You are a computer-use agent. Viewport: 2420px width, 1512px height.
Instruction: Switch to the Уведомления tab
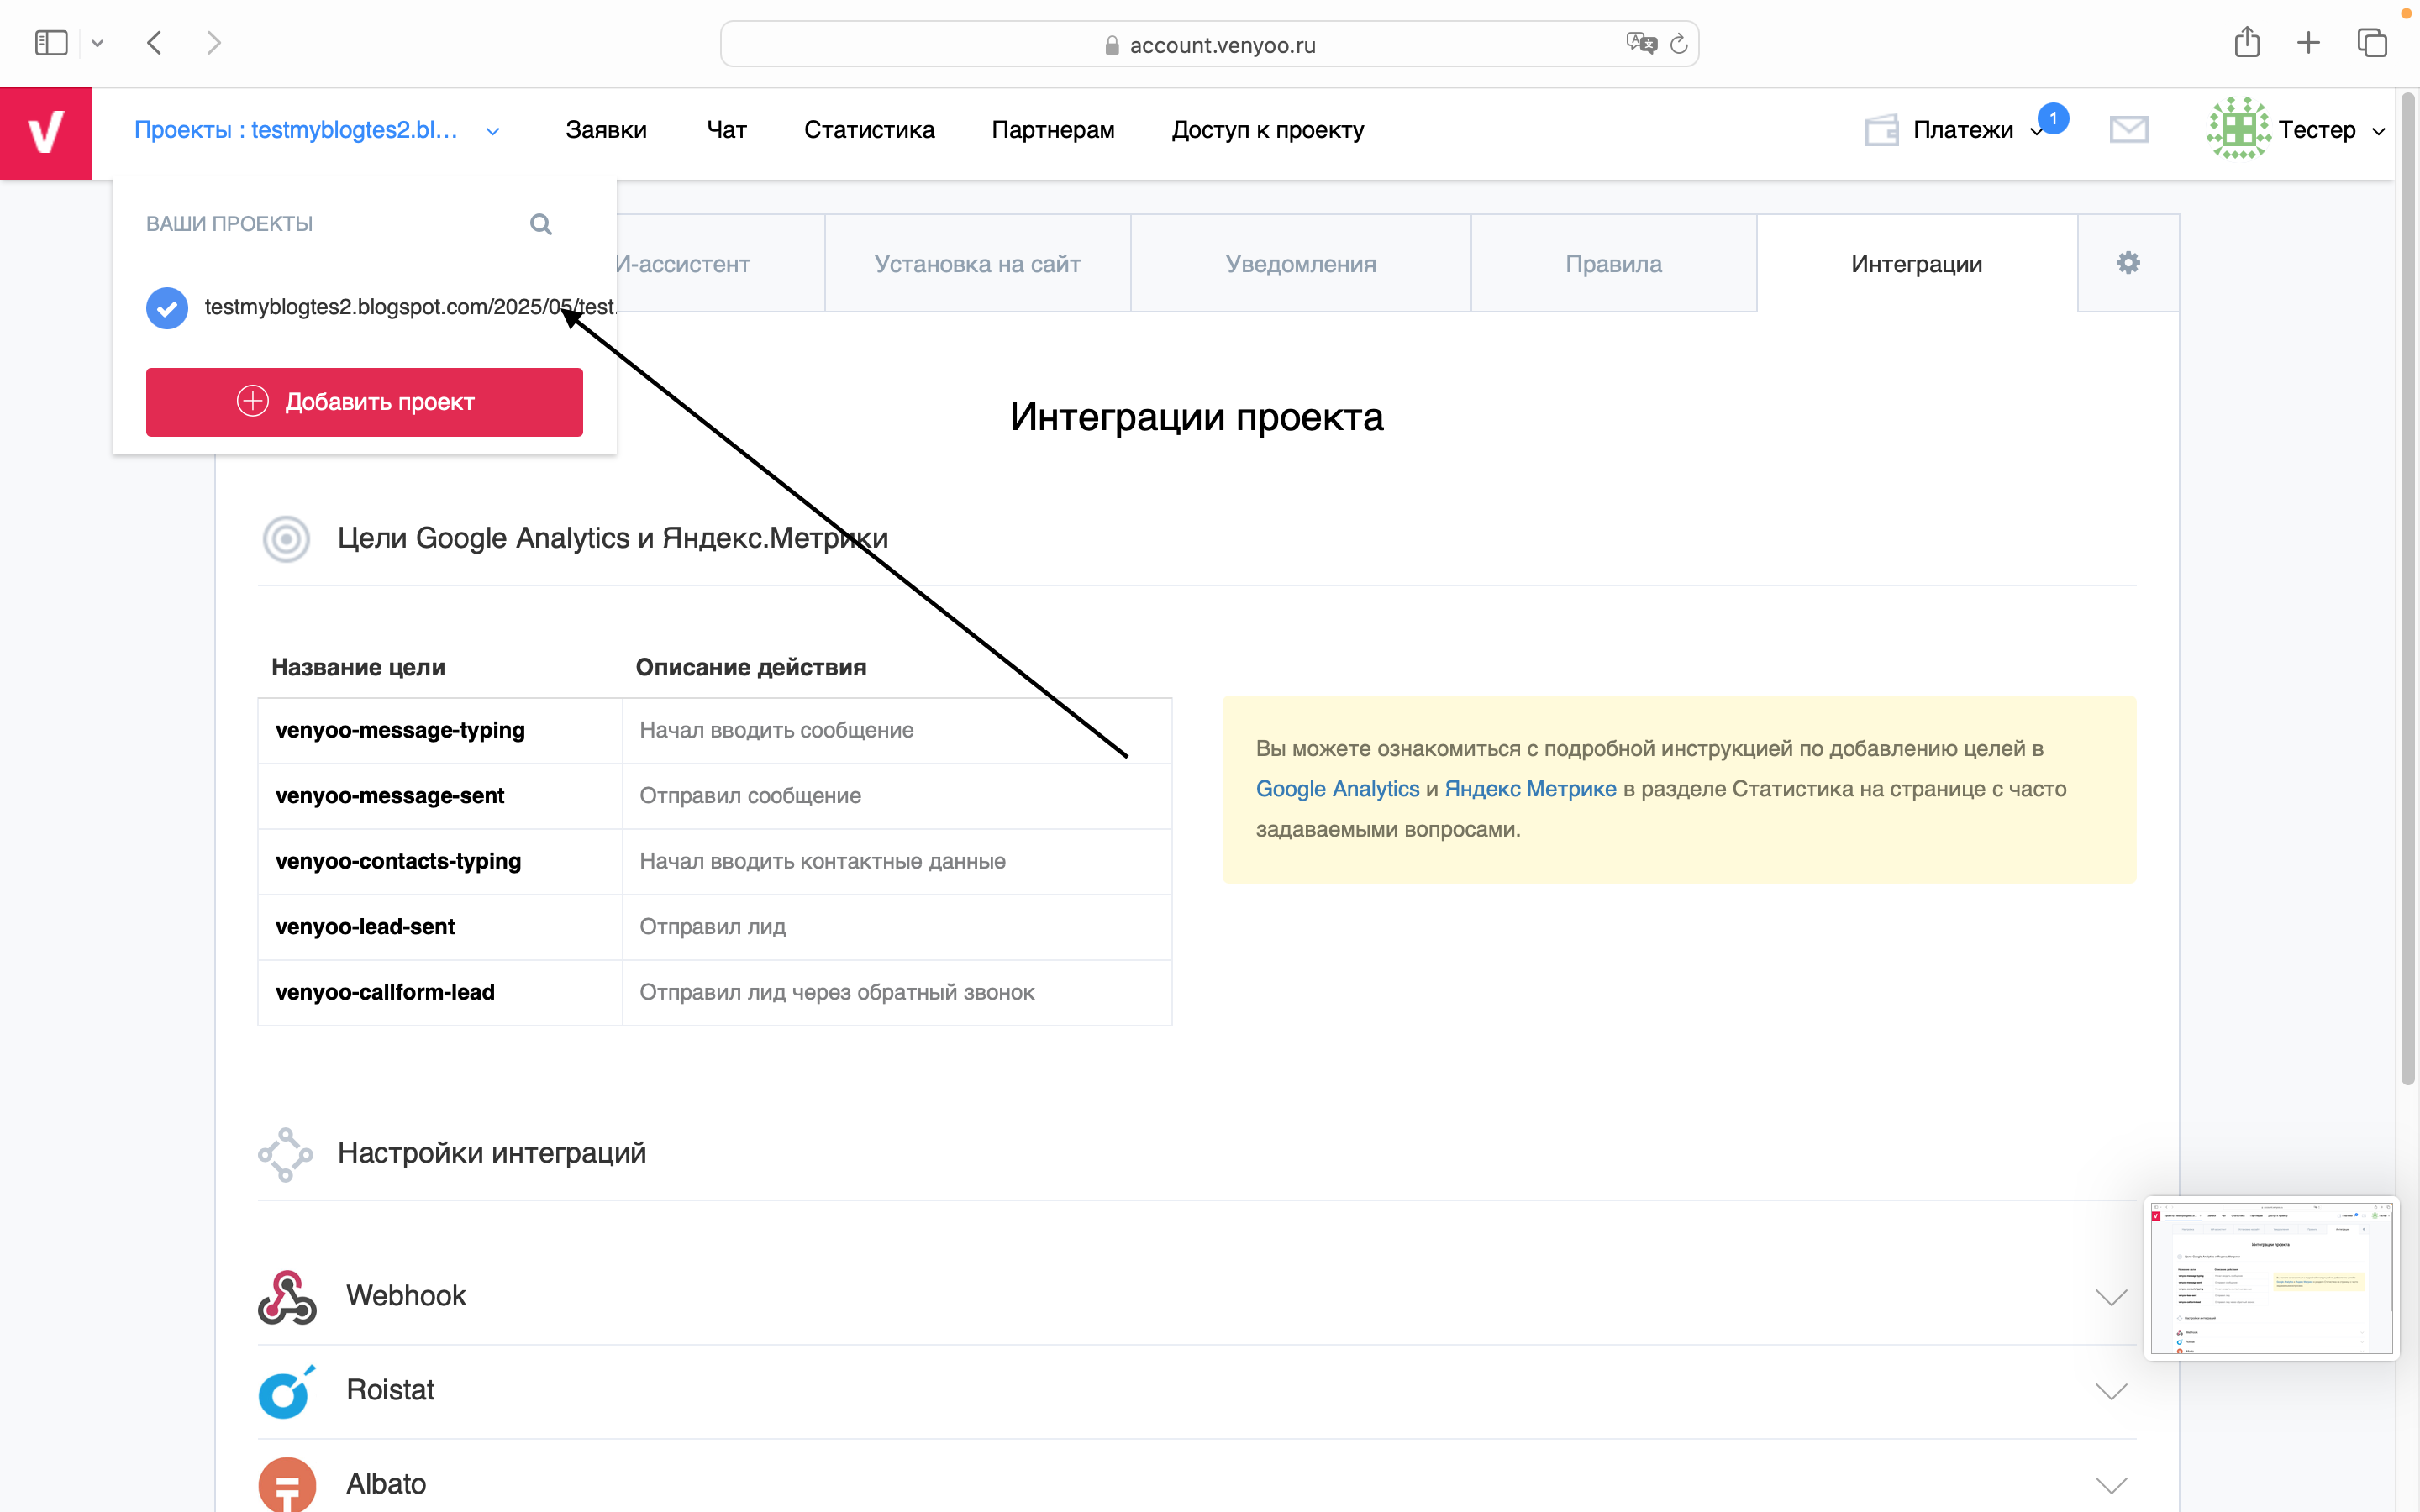click(1300, 264)
